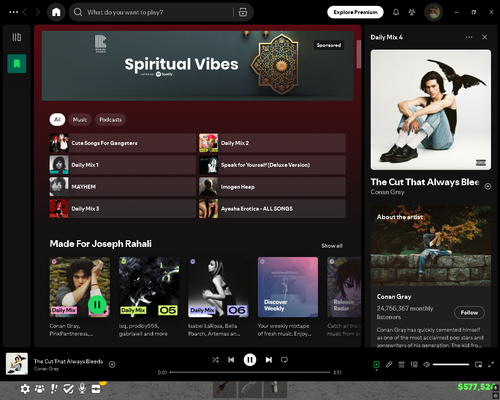Open Conan Gray link under song title
Screen dimensions: 500x400
[387, 192]
